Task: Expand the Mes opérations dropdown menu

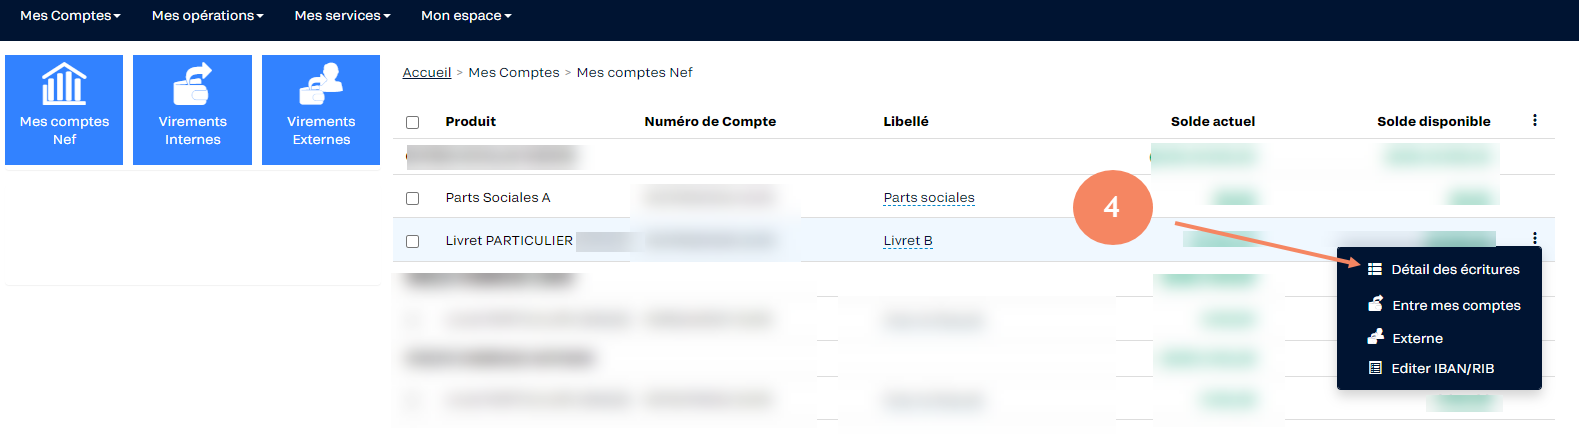Action: (208, 15)
